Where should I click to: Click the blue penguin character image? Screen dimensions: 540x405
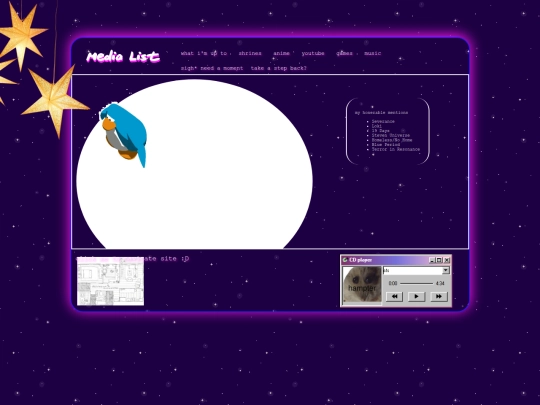click(x=124, y=135)
